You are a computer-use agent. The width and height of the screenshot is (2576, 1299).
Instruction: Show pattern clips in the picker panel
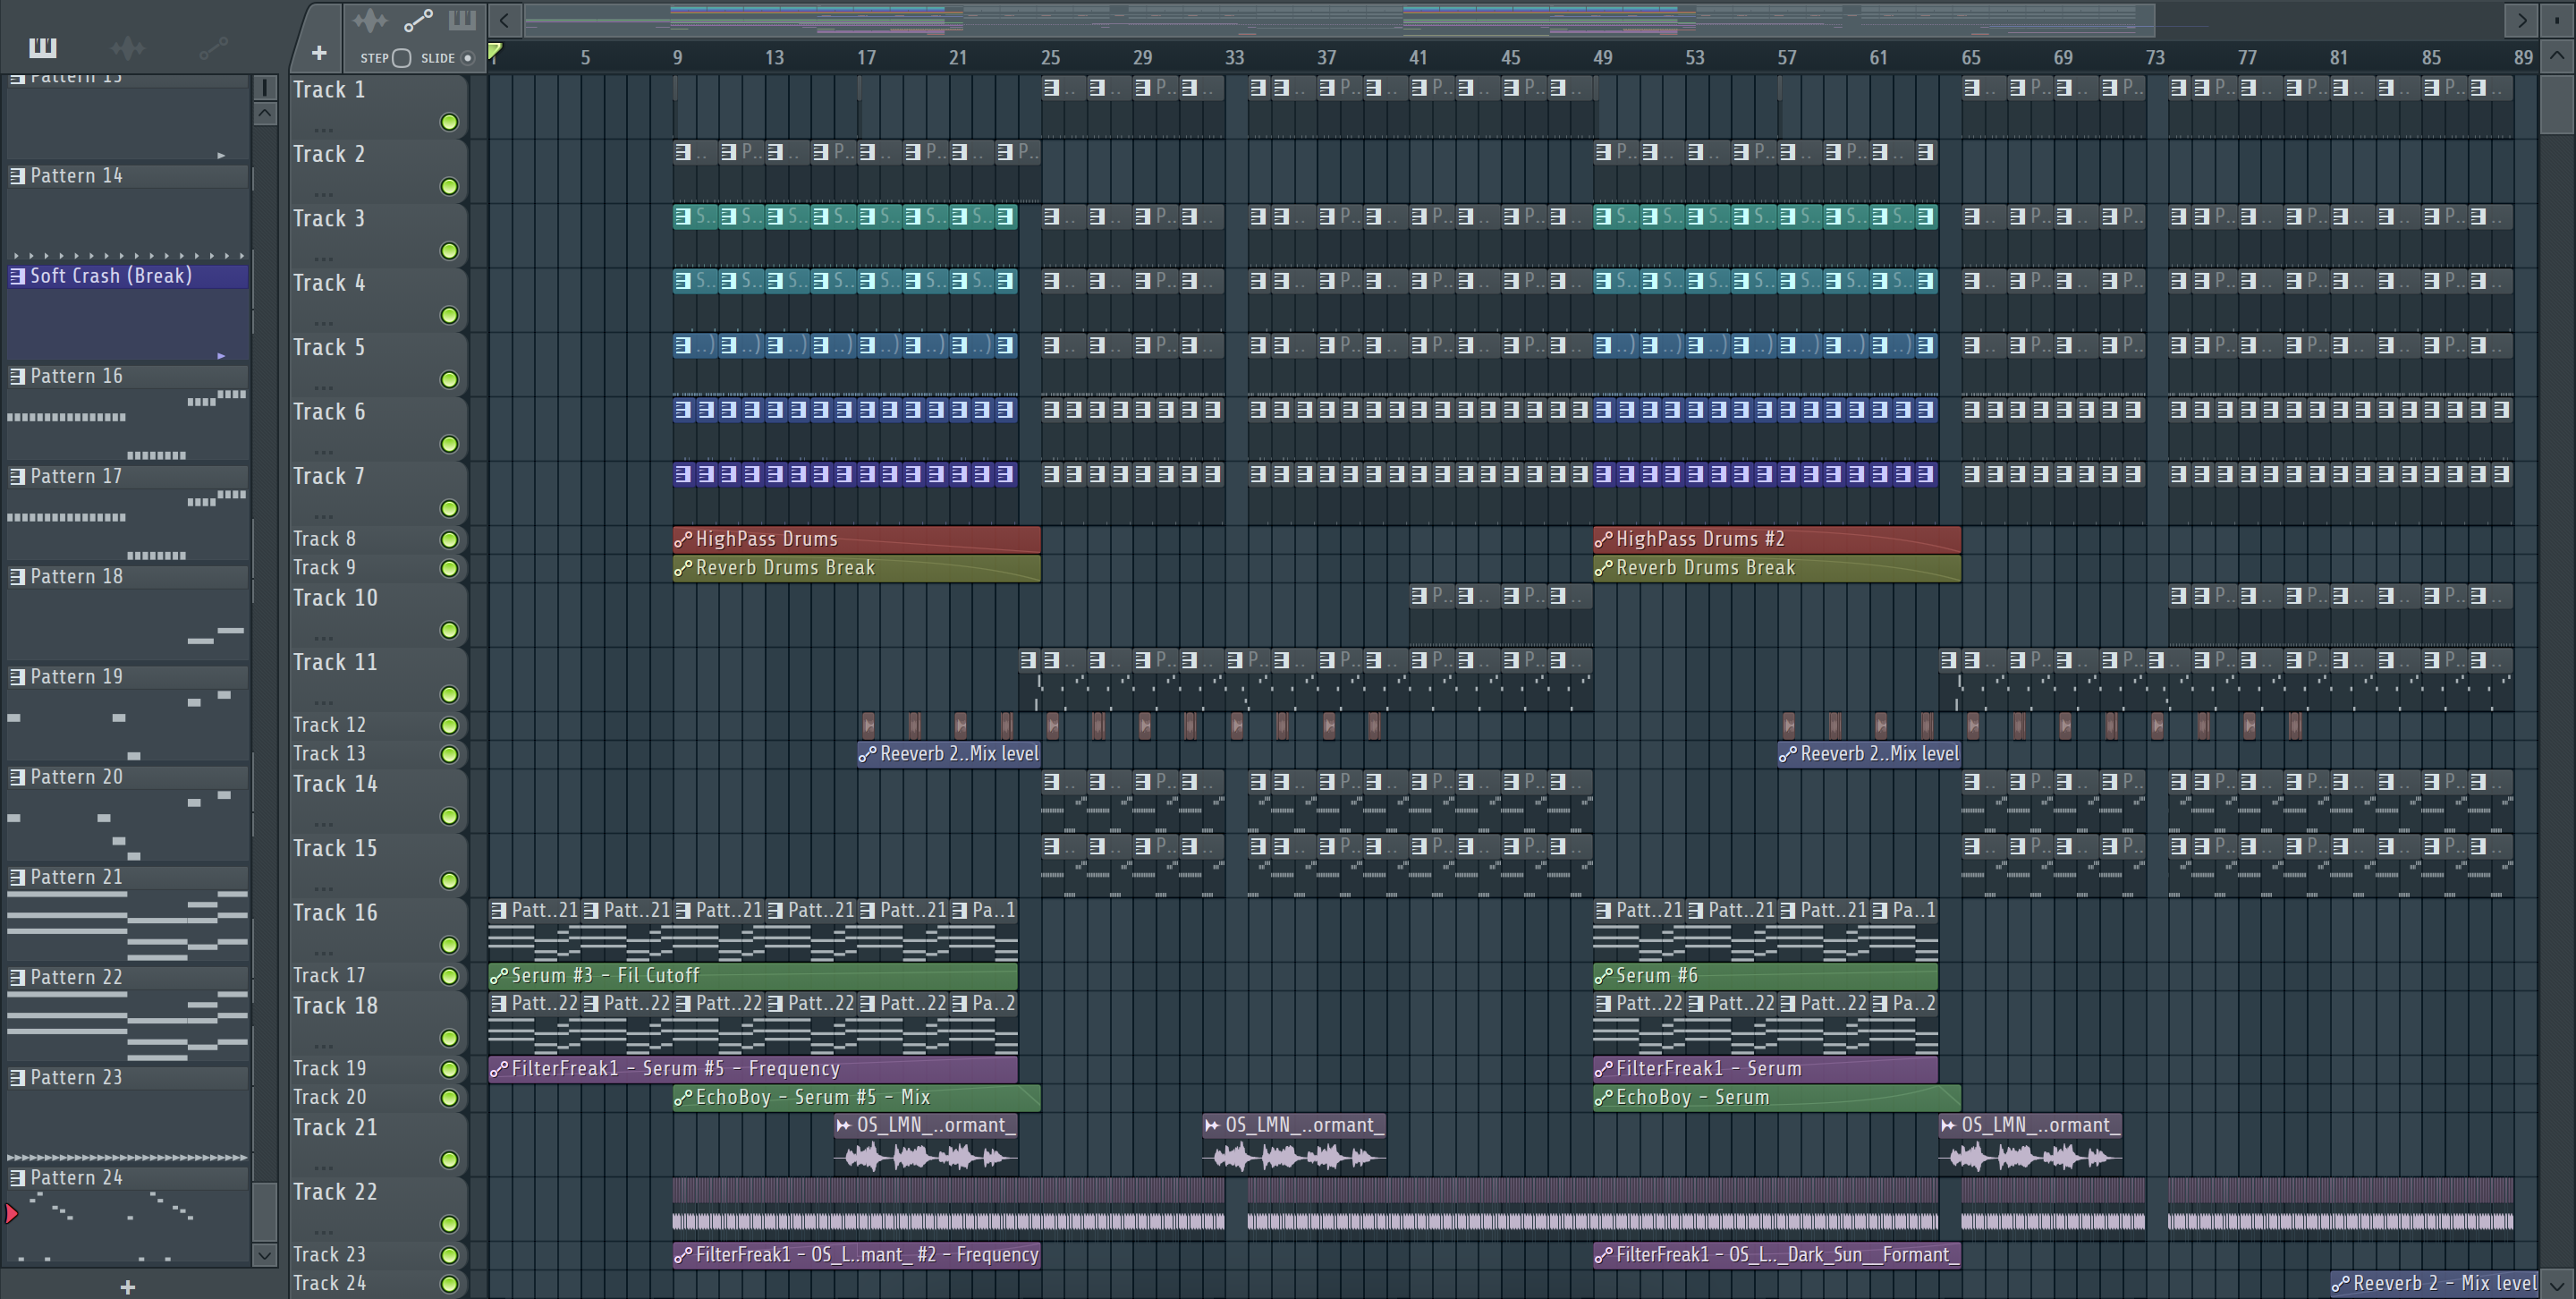pos(43,47)
